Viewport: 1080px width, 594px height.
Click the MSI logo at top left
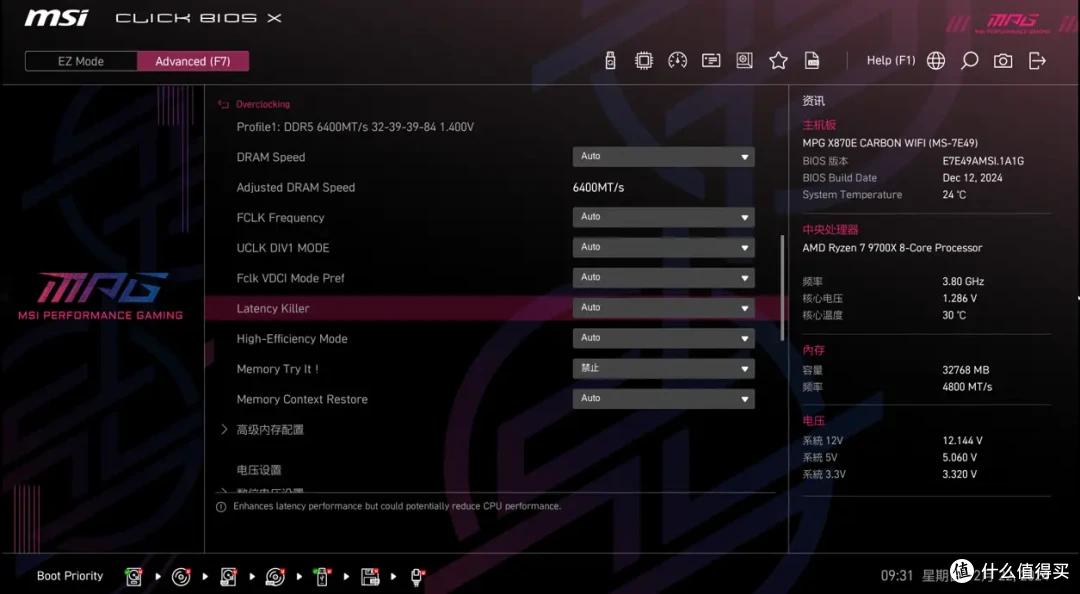(56, 18)
